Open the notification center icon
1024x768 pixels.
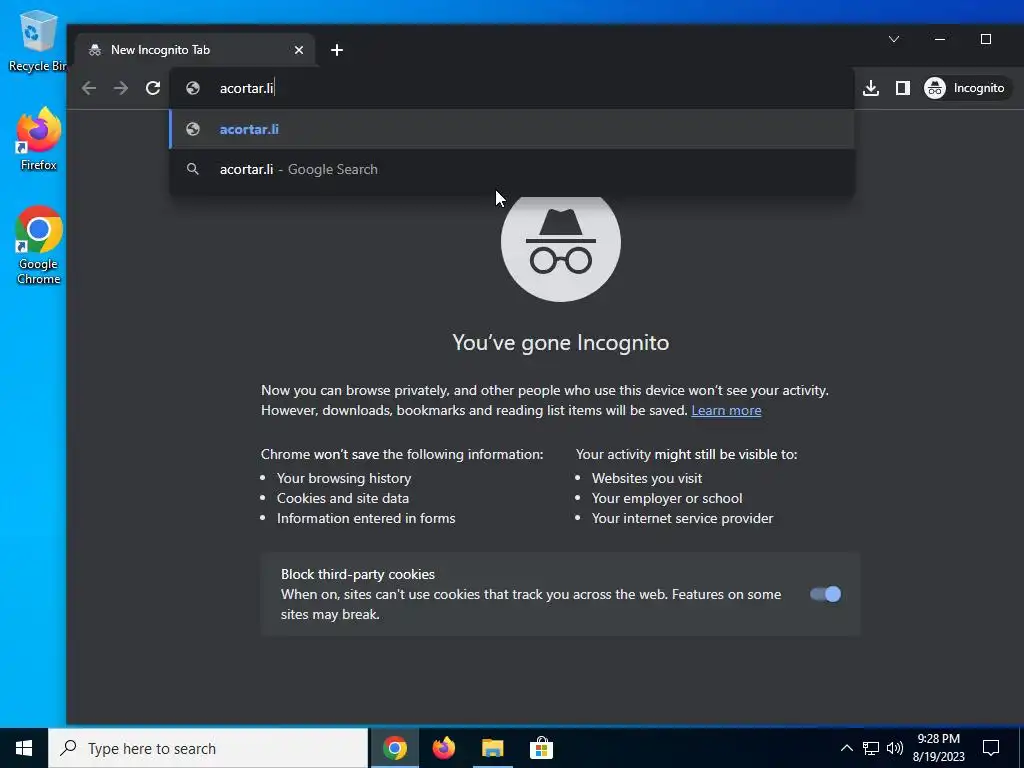pyautogui.click(x=991, y=748)
